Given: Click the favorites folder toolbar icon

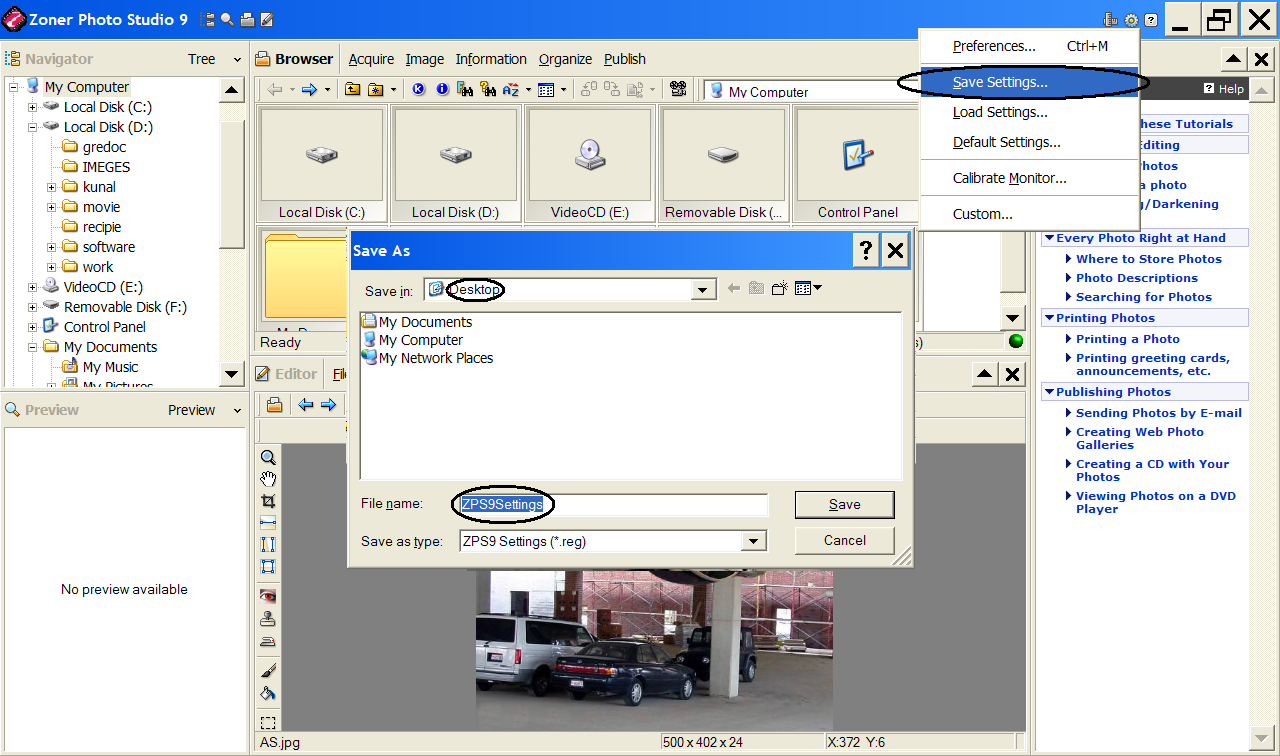Looking at the screenshot, I should pyautogui.click(x=376, y=90).
